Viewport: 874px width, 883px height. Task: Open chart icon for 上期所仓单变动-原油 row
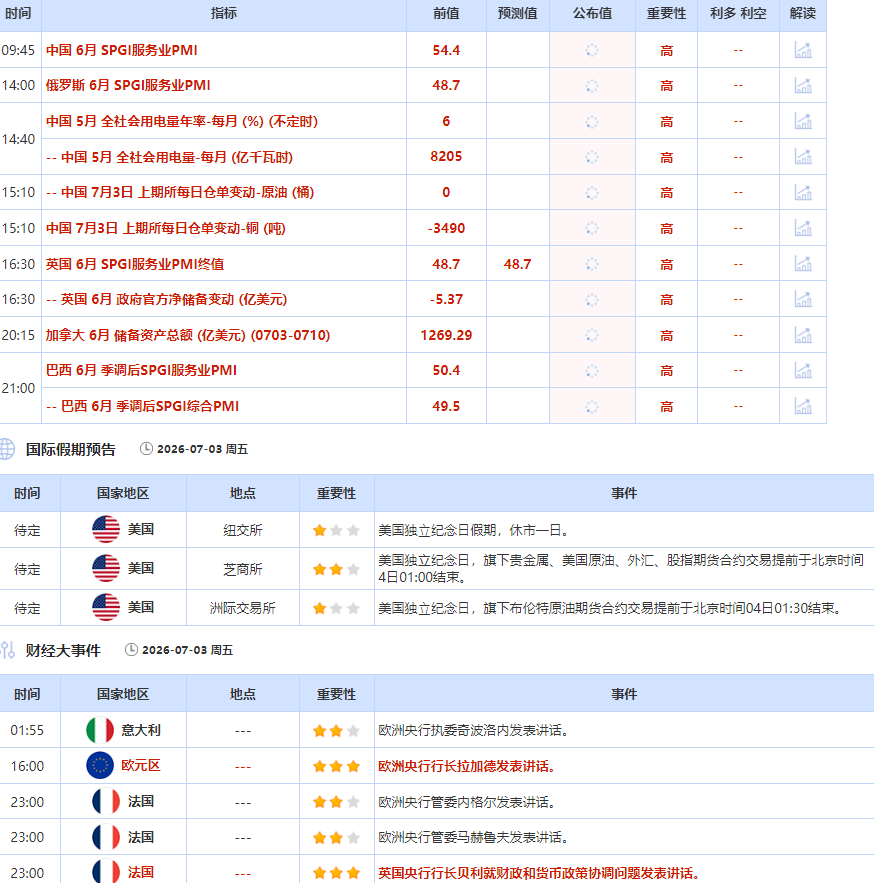802,193
